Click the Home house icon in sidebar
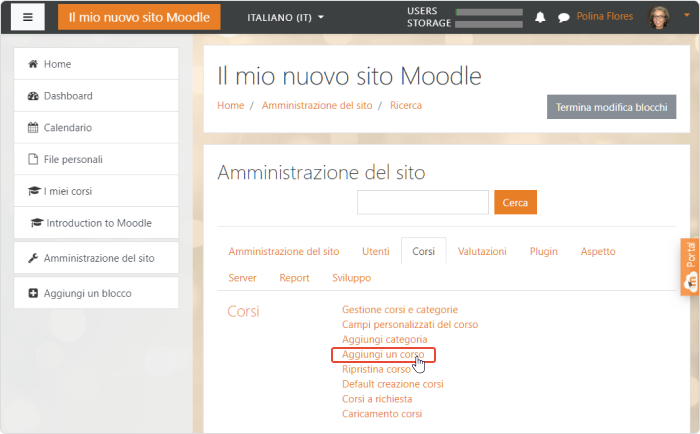 pyautogui.click(x=33, y=64)
